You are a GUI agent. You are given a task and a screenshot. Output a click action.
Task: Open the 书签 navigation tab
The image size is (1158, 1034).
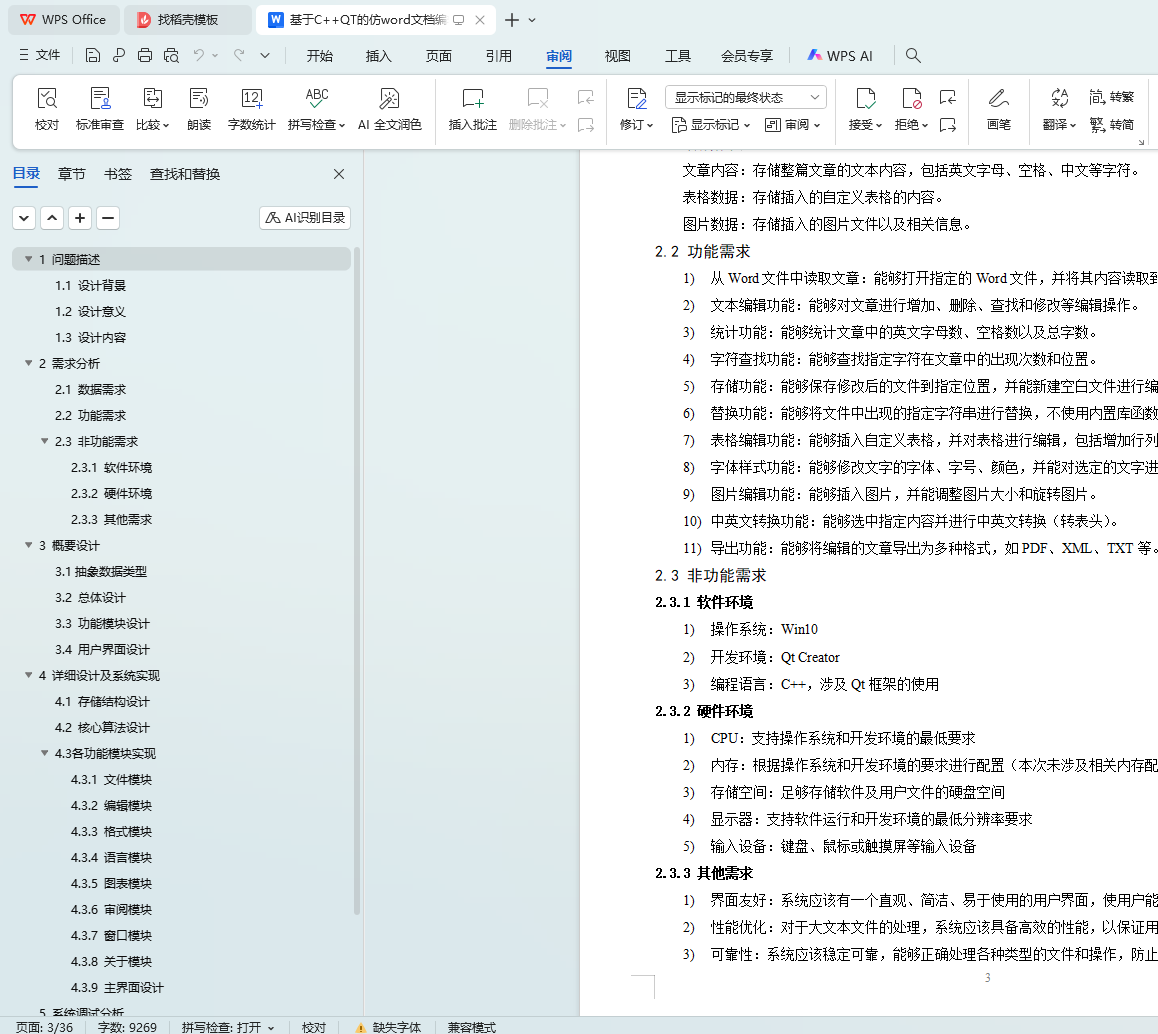pyautogui.click(x=117, y=174)
